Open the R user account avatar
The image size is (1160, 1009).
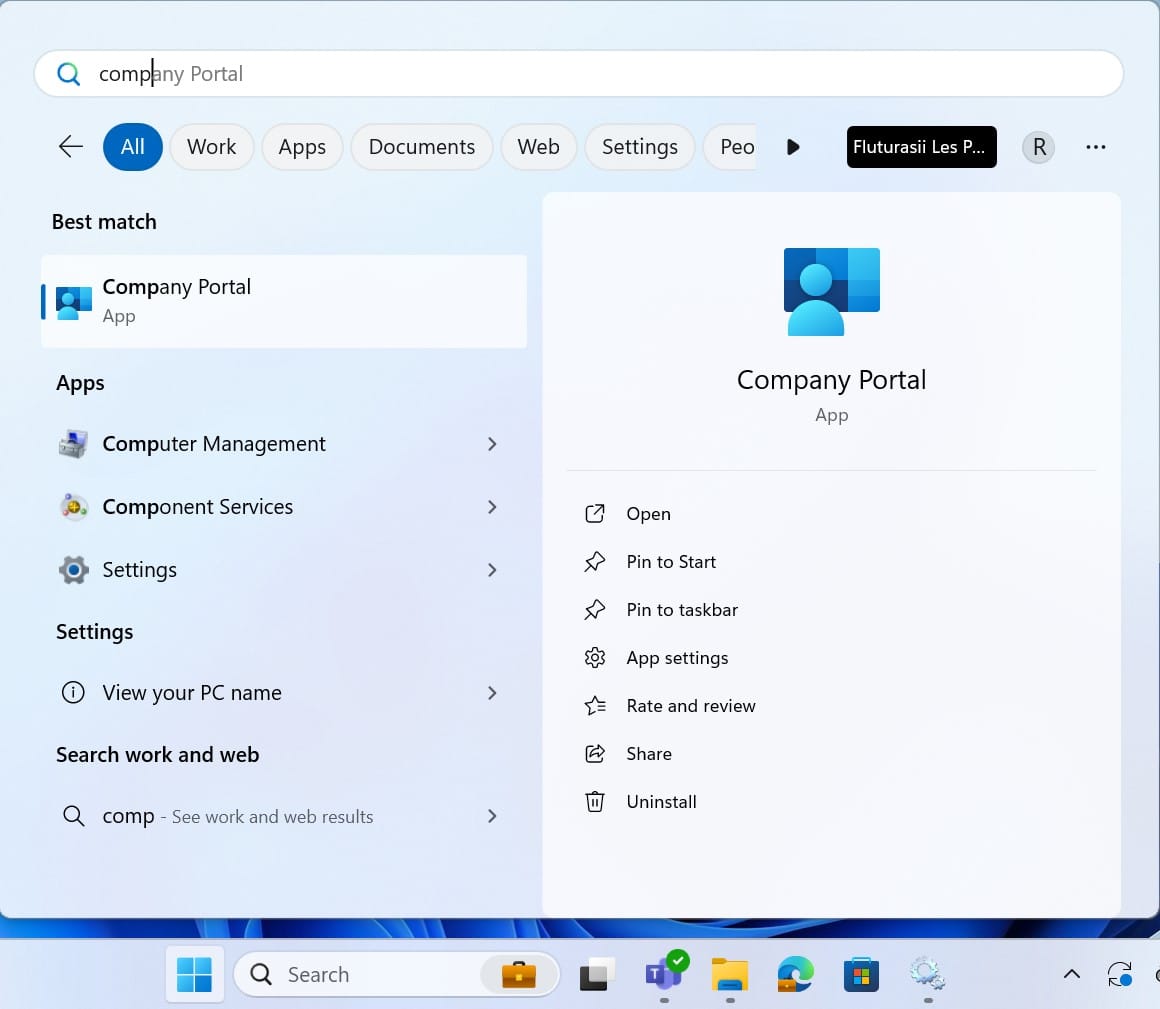click(x=1039, y=146)
